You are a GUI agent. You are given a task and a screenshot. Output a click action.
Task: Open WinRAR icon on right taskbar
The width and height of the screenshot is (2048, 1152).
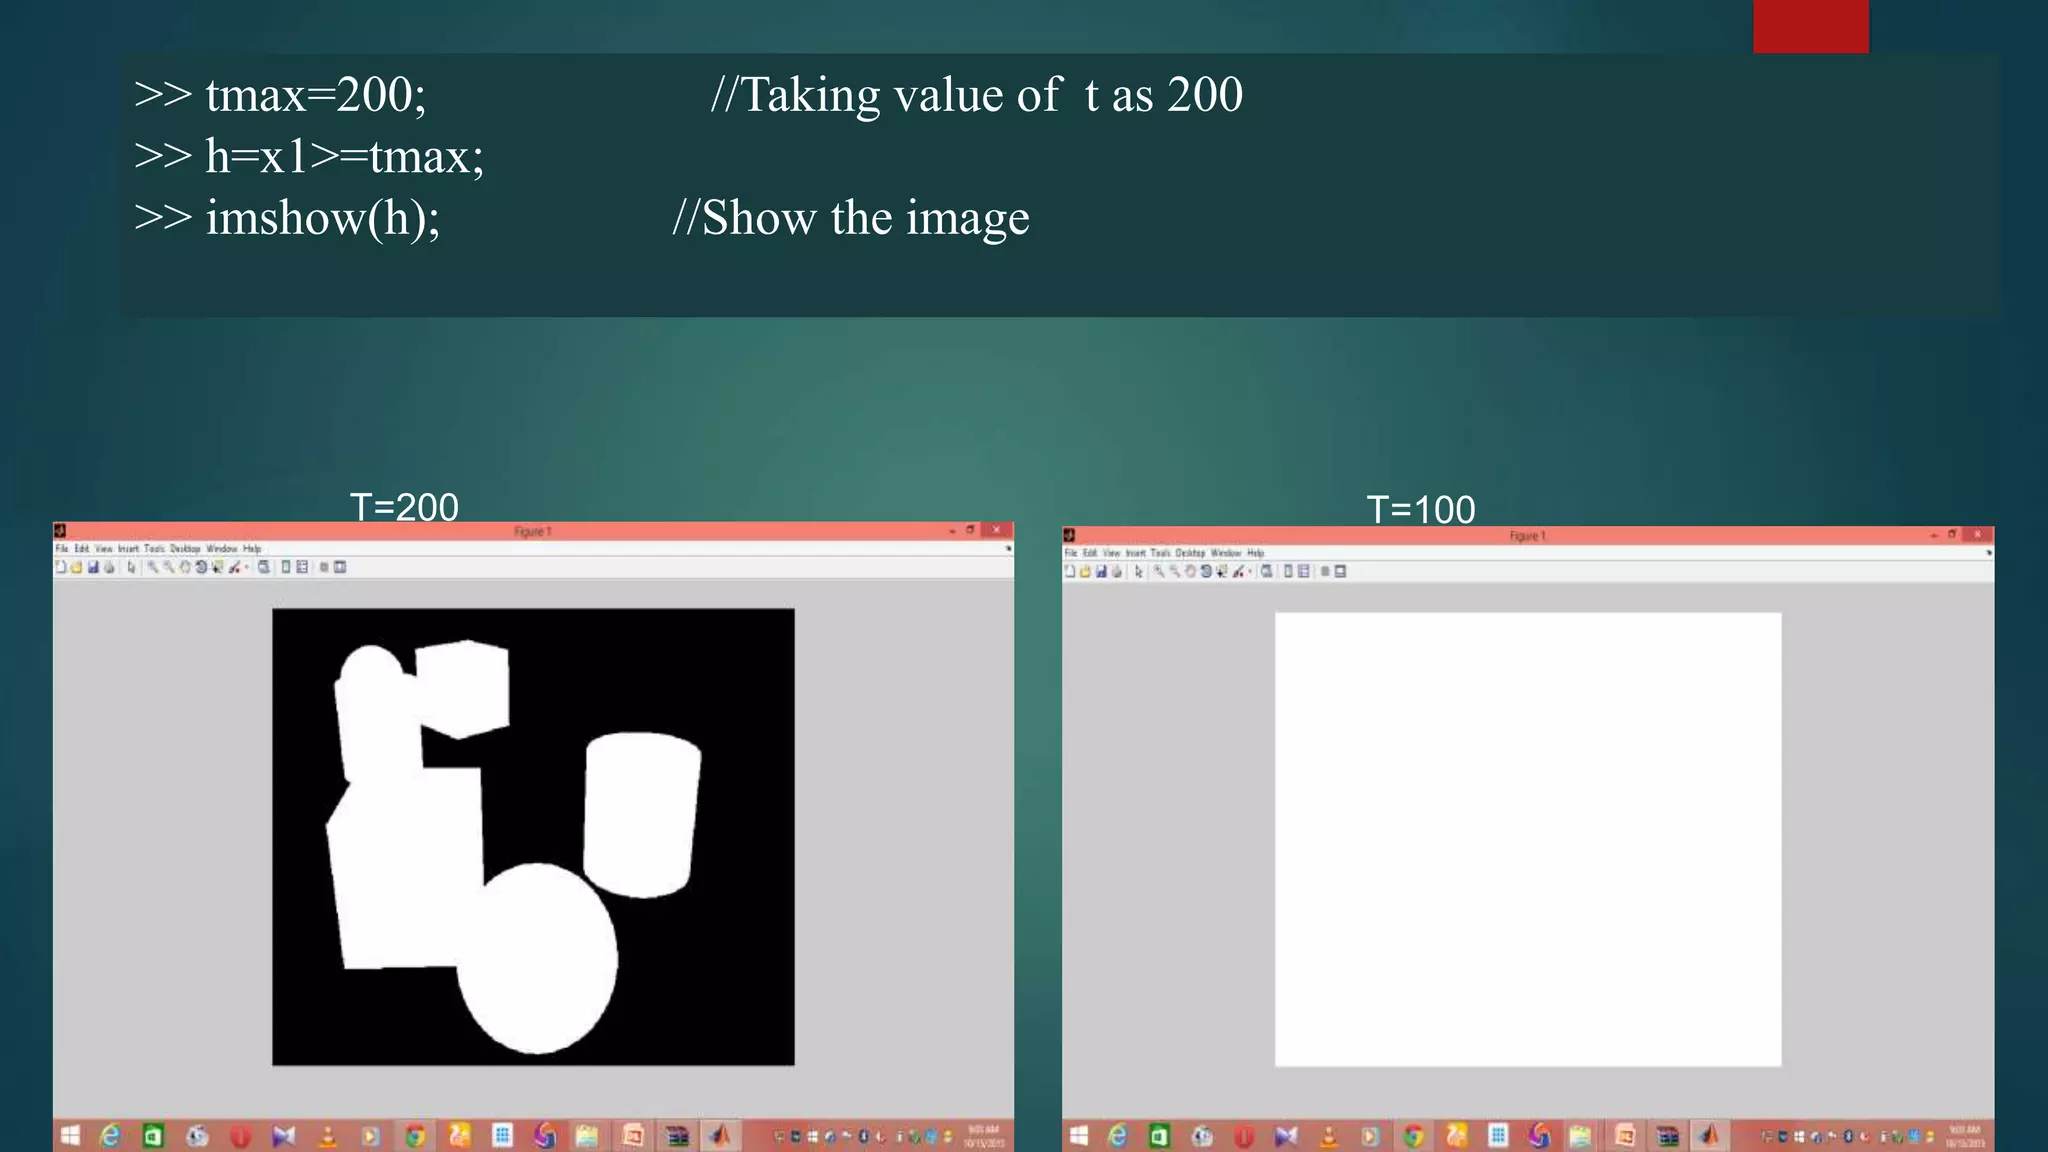pyautogui.click(x=1667, y=1136)
